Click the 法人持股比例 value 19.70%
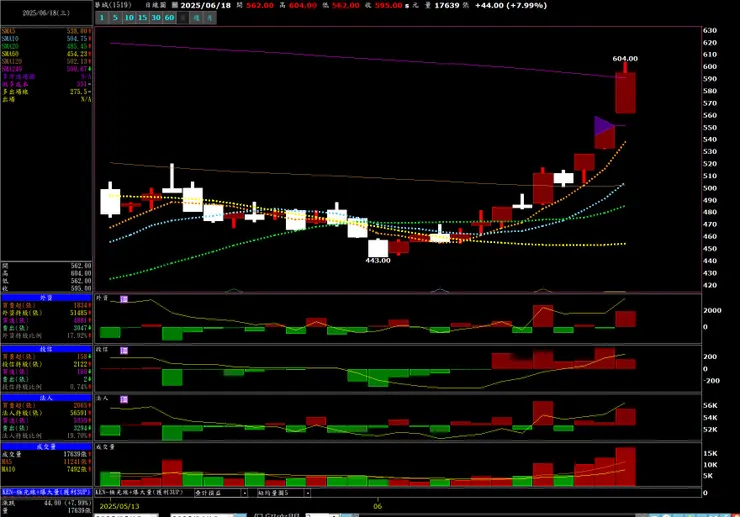740x517 pixels. [x=78, y=436]
